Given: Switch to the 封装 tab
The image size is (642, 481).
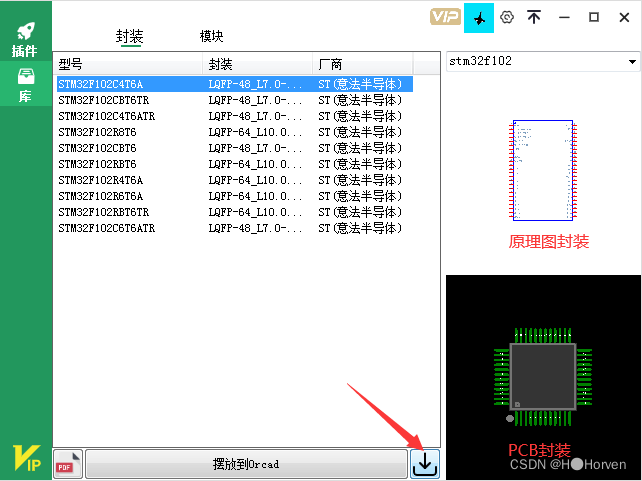Looking at the screenshot, I should (x=129, y=36).
